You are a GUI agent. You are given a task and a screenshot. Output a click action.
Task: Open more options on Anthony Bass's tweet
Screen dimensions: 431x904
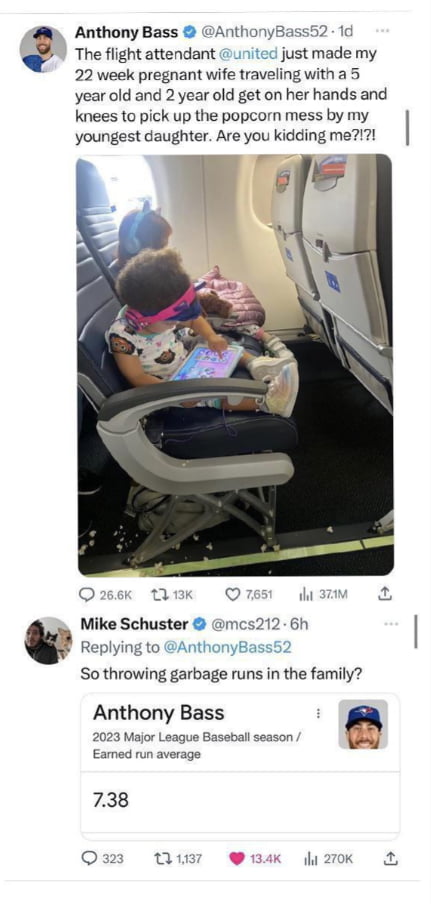(x=381, y=31)
